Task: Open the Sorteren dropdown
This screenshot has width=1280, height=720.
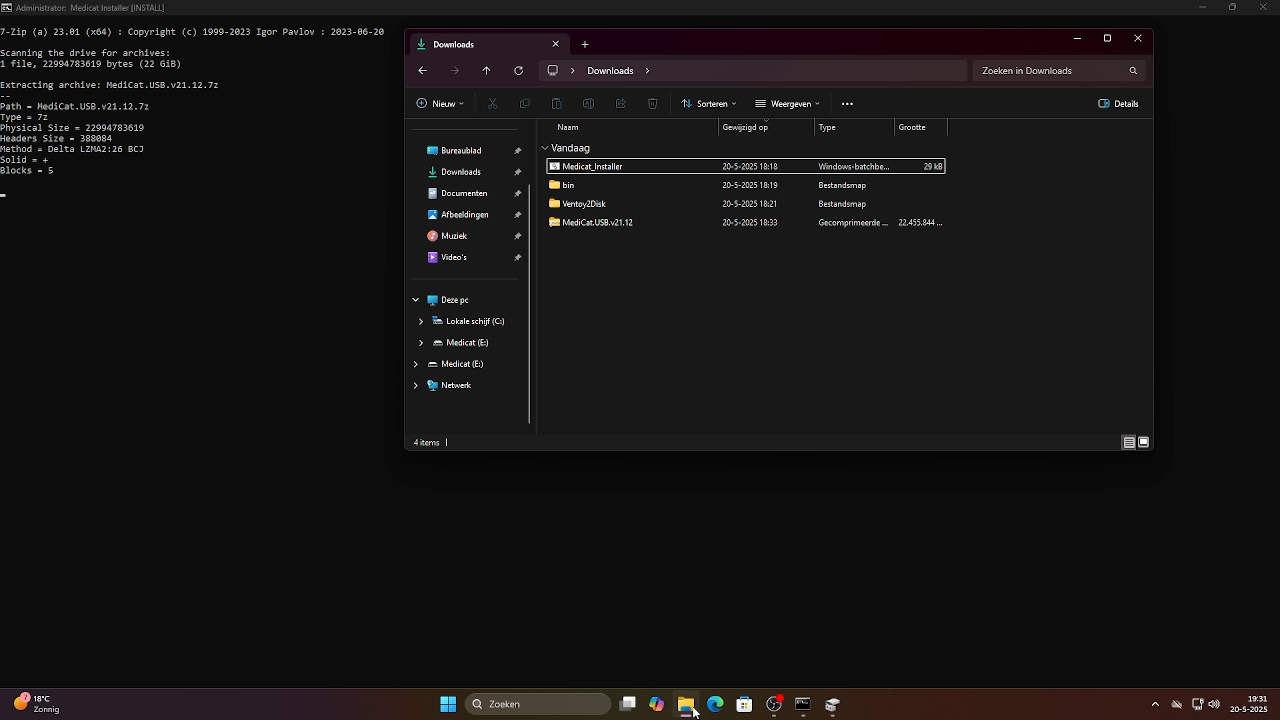Action: pos(709,104)
